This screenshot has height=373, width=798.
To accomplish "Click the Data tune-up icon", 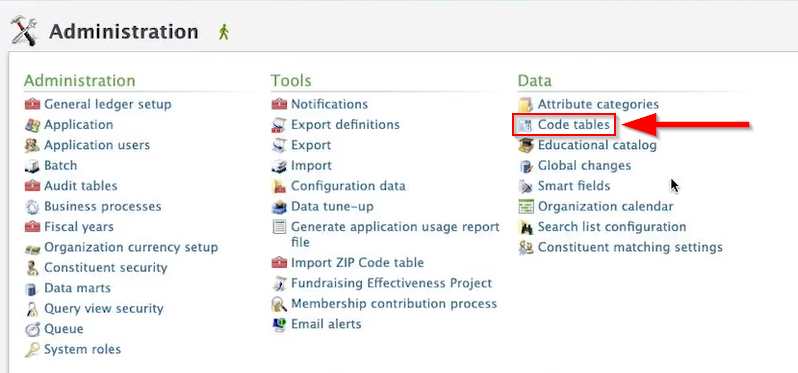I will pyautogui.click(x=279, y=207).
